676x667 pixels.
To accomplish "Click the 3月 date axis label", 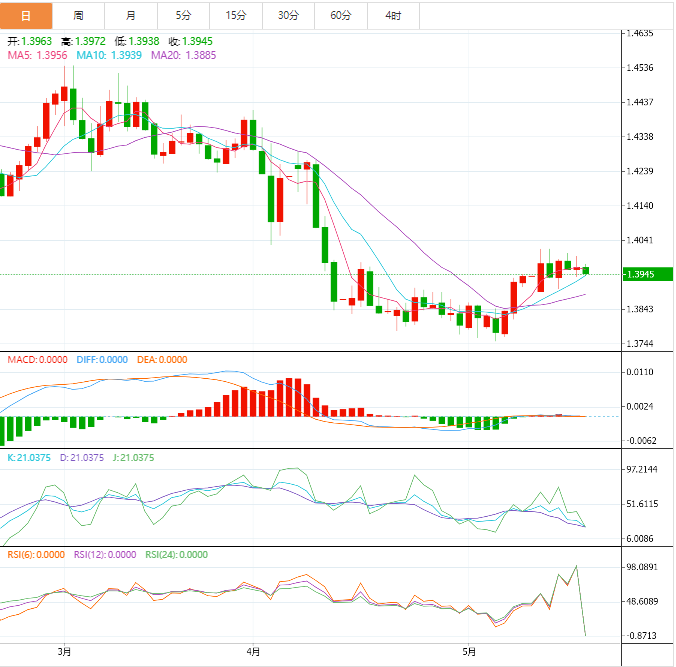I will 64,651.
